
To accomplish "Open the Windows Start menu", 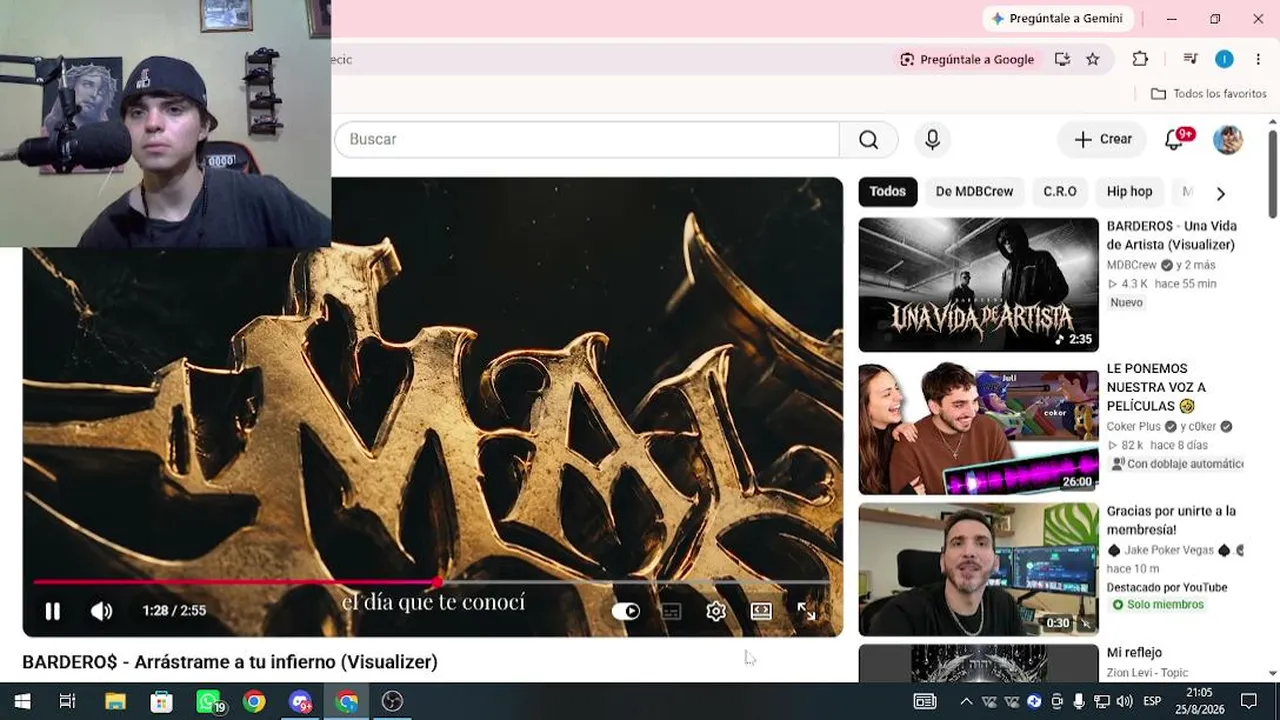I will (22, 701).
